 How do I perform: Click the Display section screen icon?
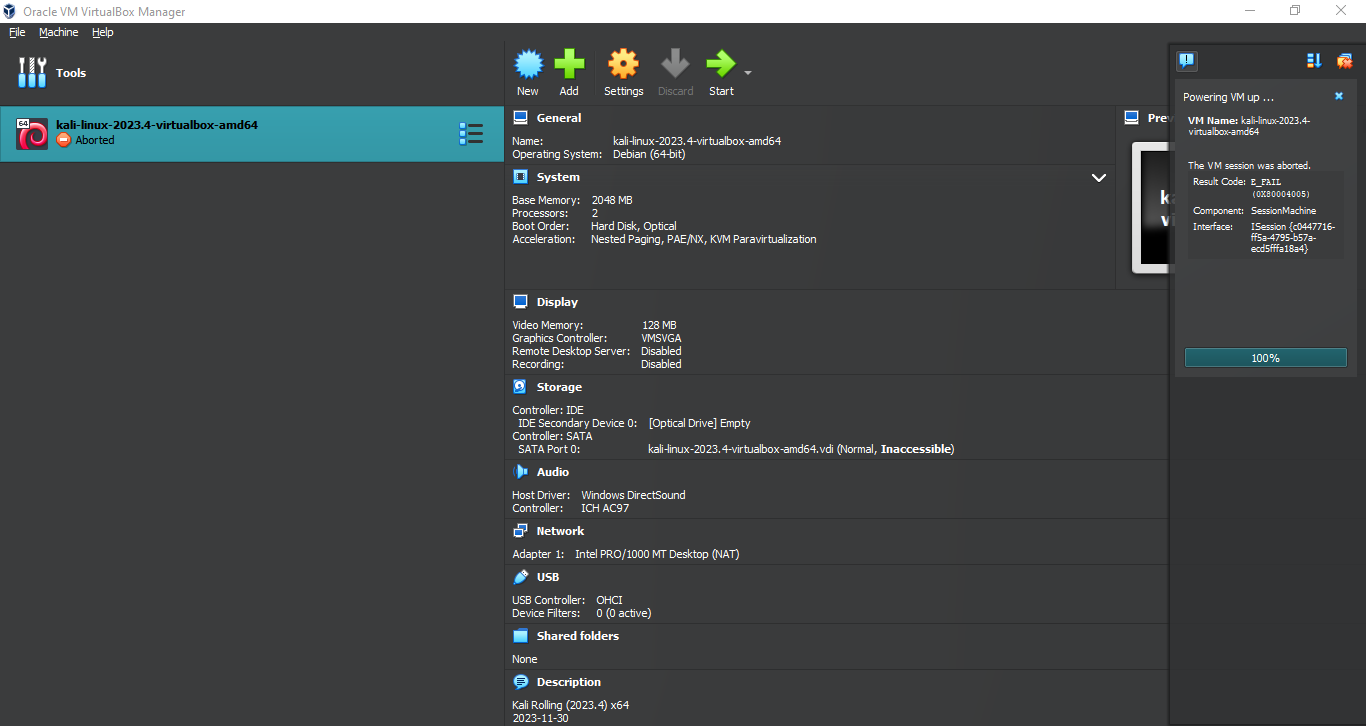(x=520, y=302)
